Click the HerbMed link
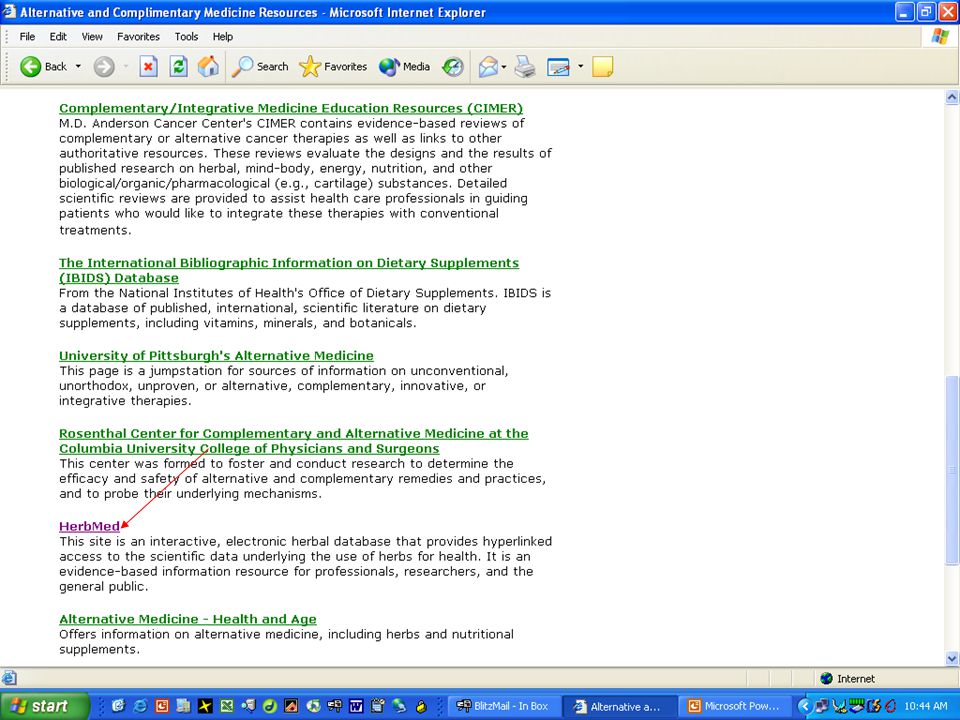Viewport: 960px width, 720px height. click(89, 527)
